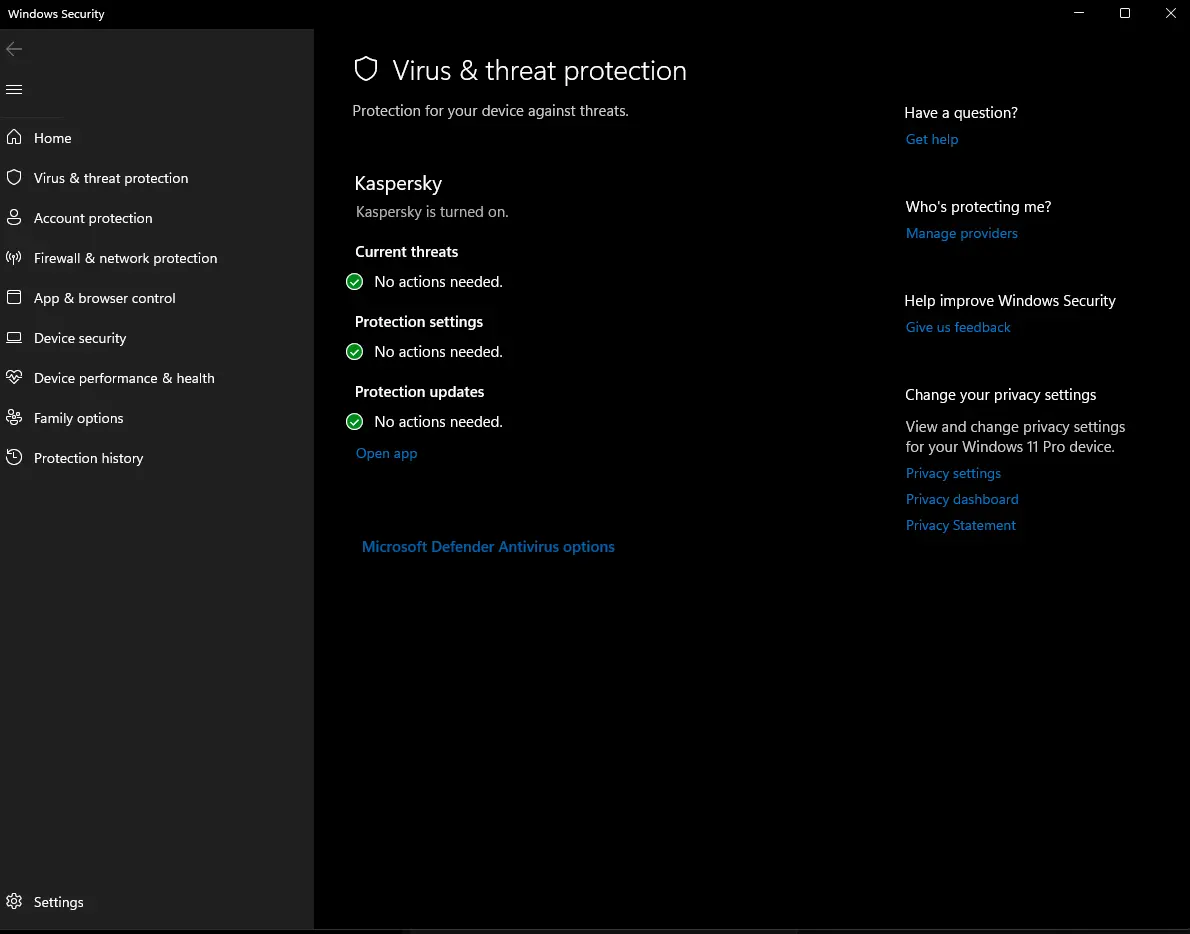The height and width of the screenshot is (934, 1190).
Task: Open Family options page
Action: (x=78, y=418)
